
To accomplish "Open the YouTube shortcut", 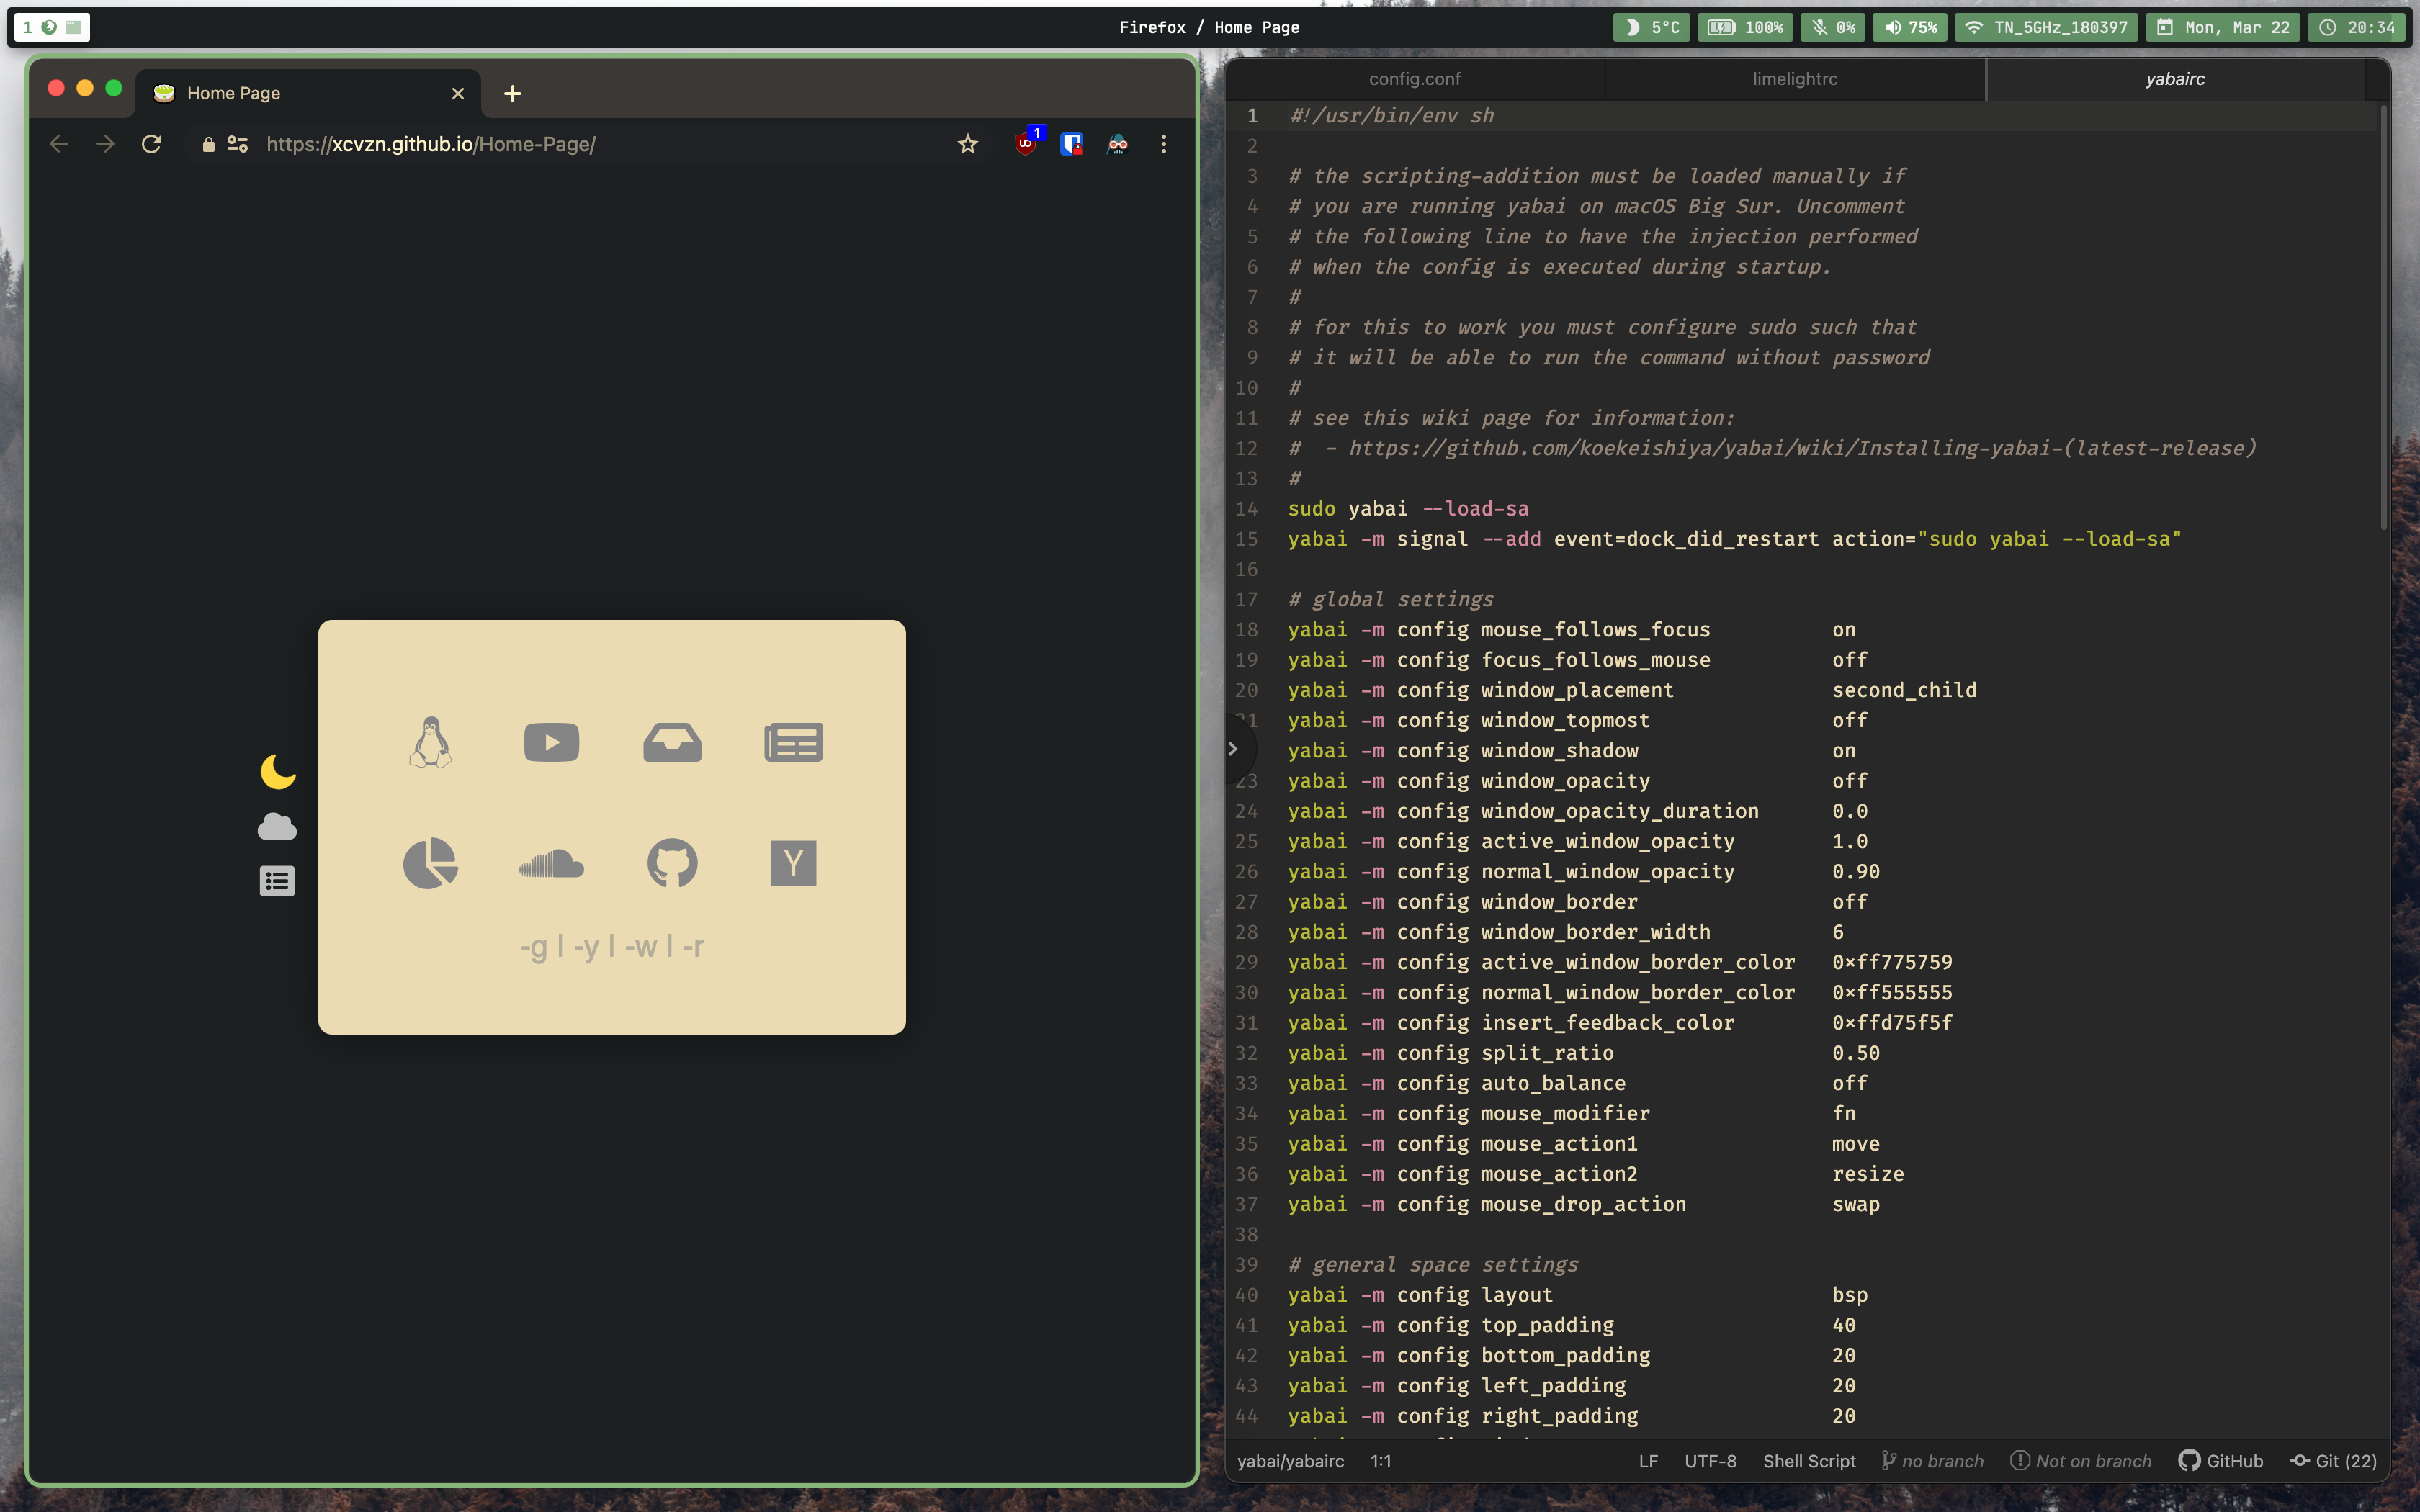I will [x=551, y=742].
